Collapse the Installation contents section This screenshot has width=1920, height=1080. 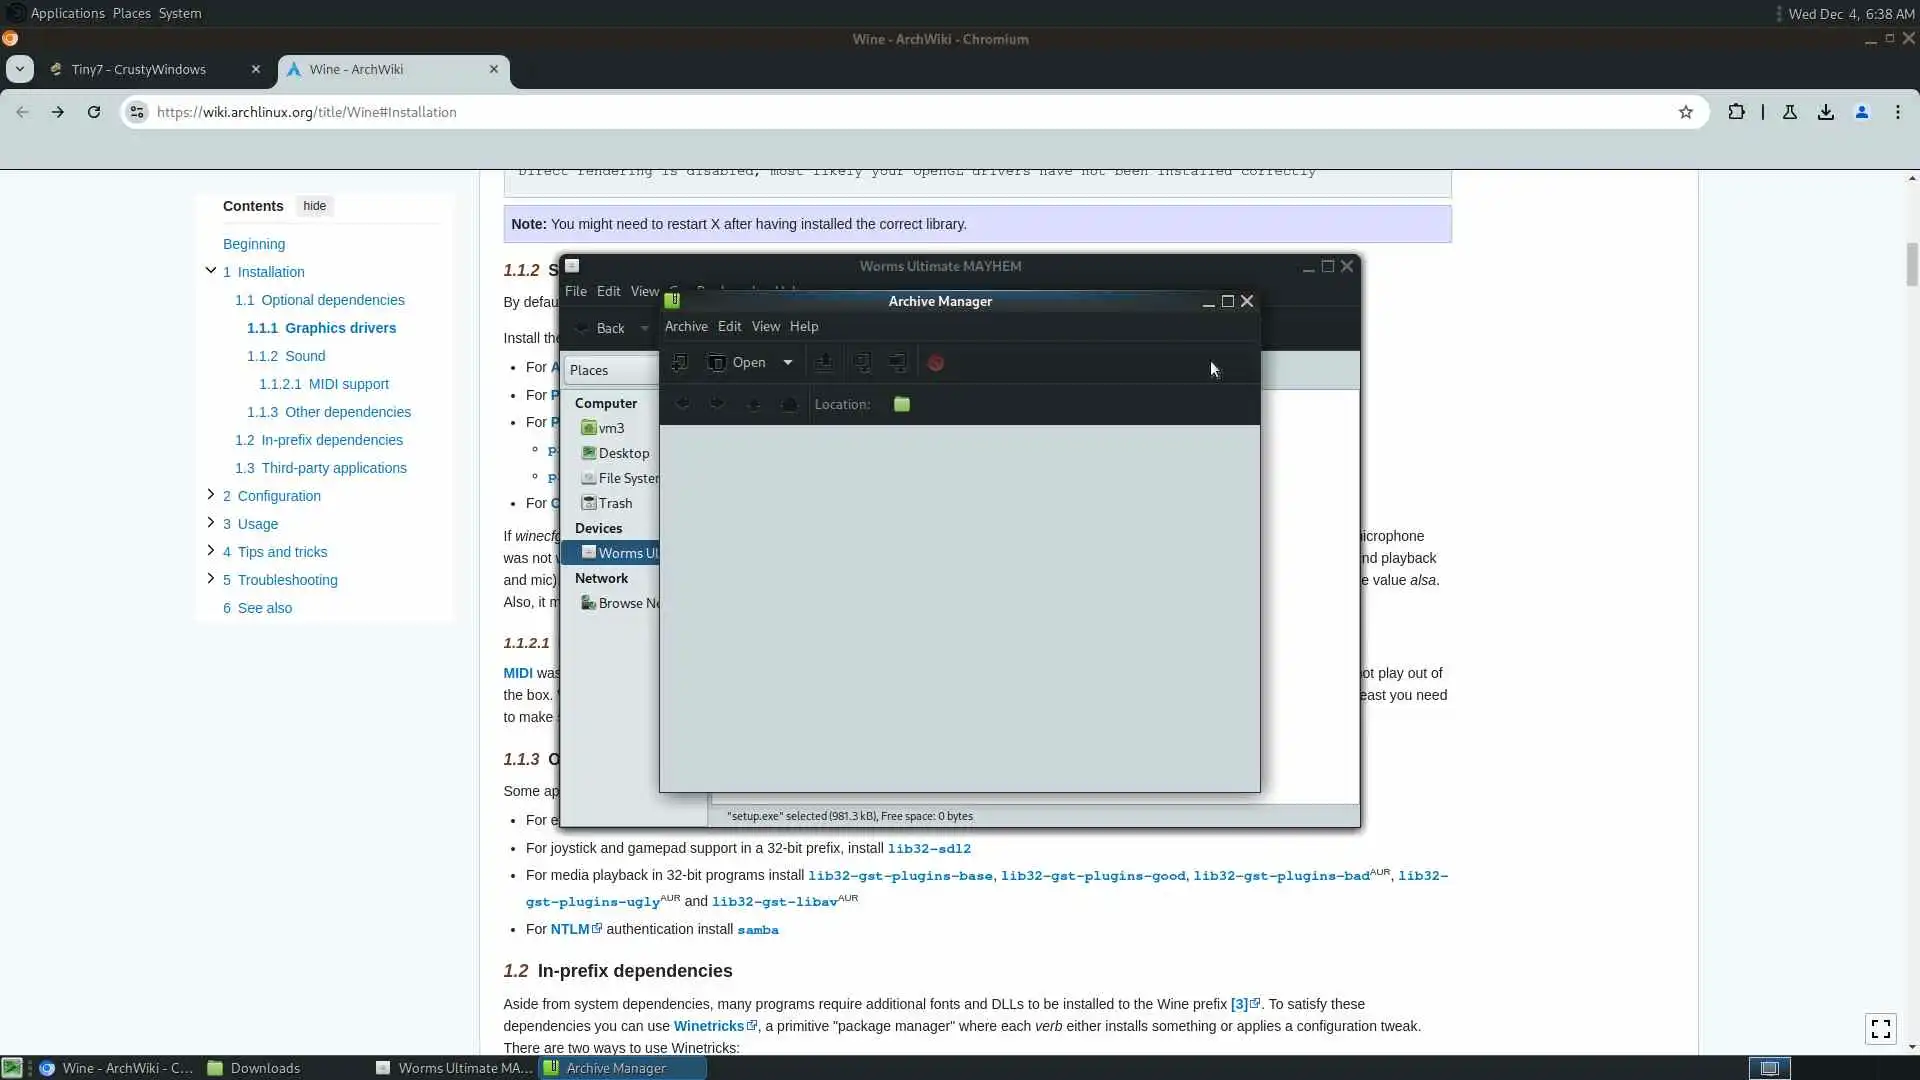pos(210,271)
